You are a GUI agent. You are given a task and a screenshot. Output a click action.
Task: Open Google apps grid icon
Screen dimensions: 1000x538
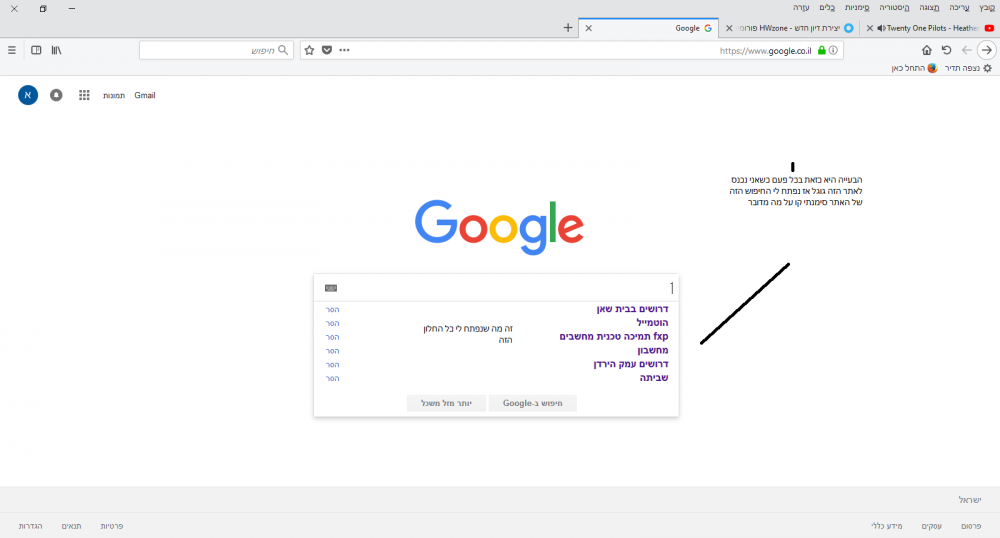pyautogui.click(x=84, y=95)
